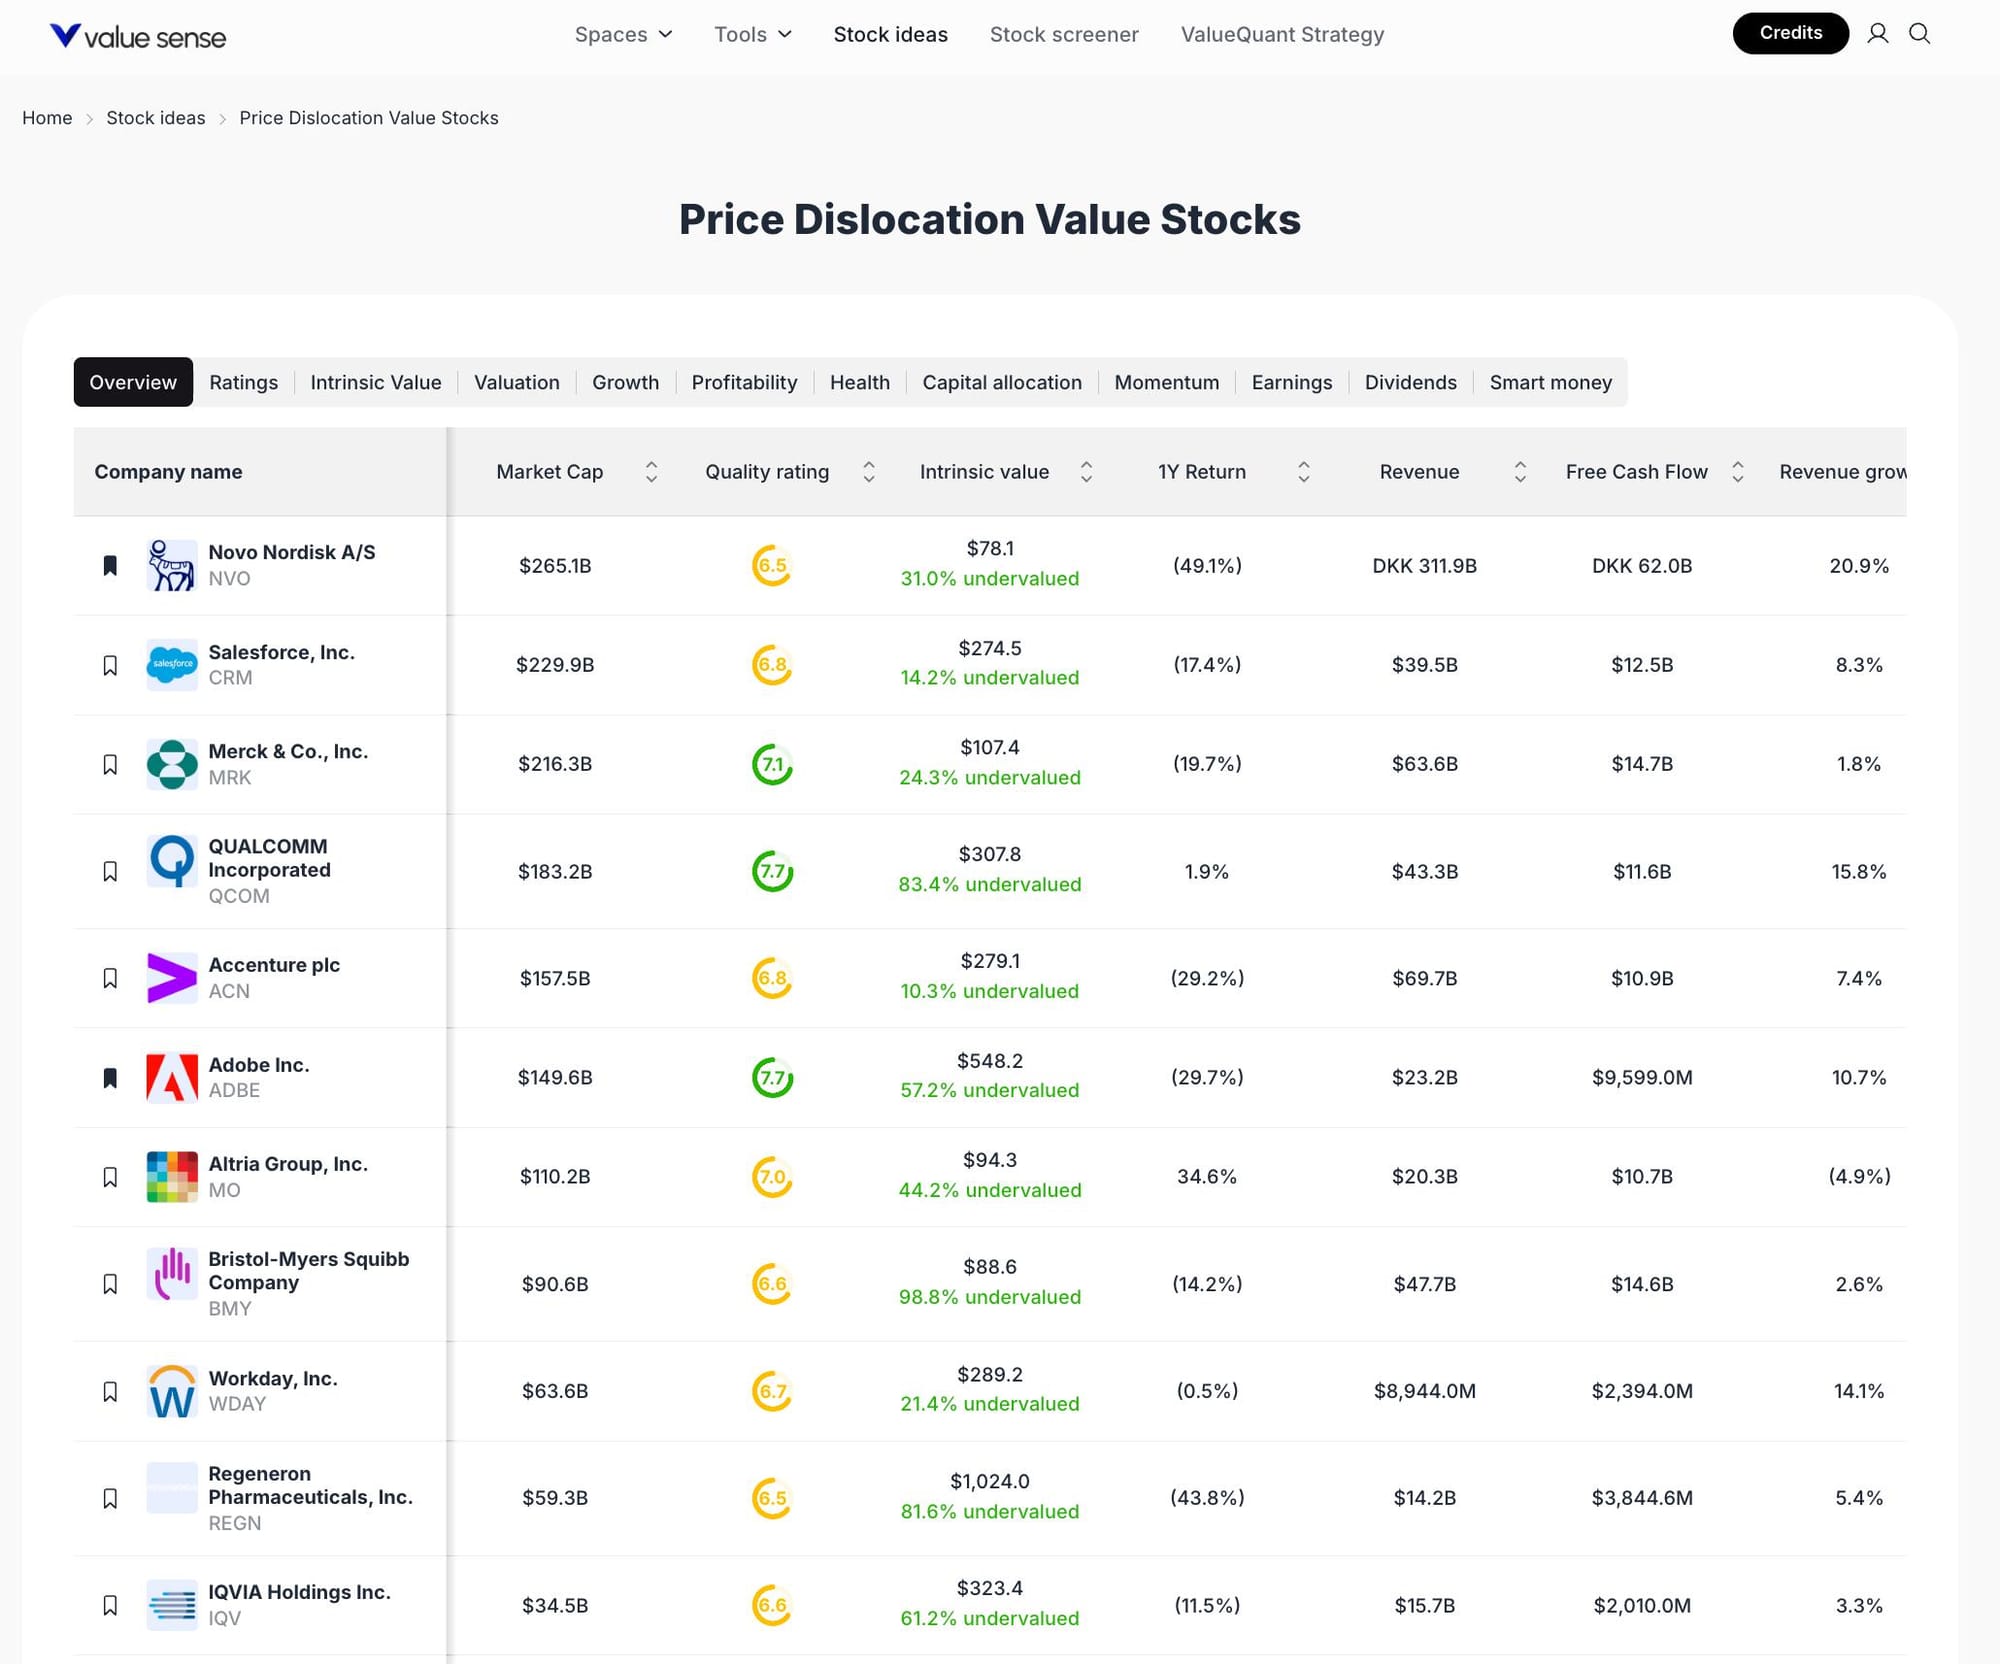Click the Adobe company logo
2000x1664 pixels.
[x=172, y=1078]
